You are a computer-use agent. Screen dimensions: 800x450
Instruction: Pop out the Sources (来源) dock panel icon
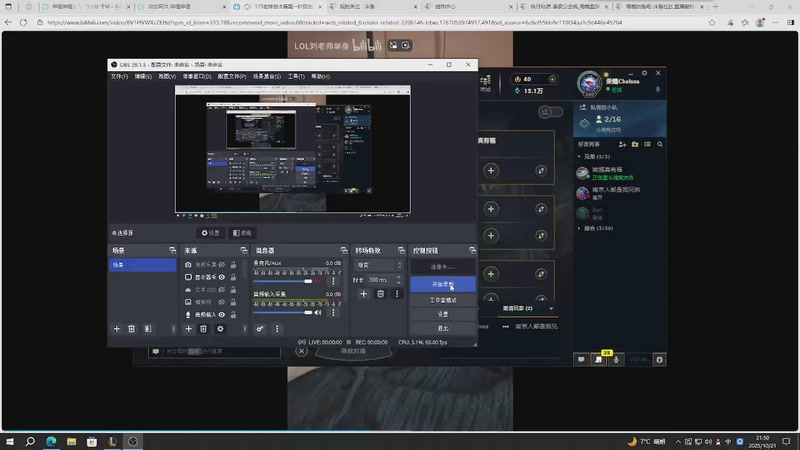(244, 251)
